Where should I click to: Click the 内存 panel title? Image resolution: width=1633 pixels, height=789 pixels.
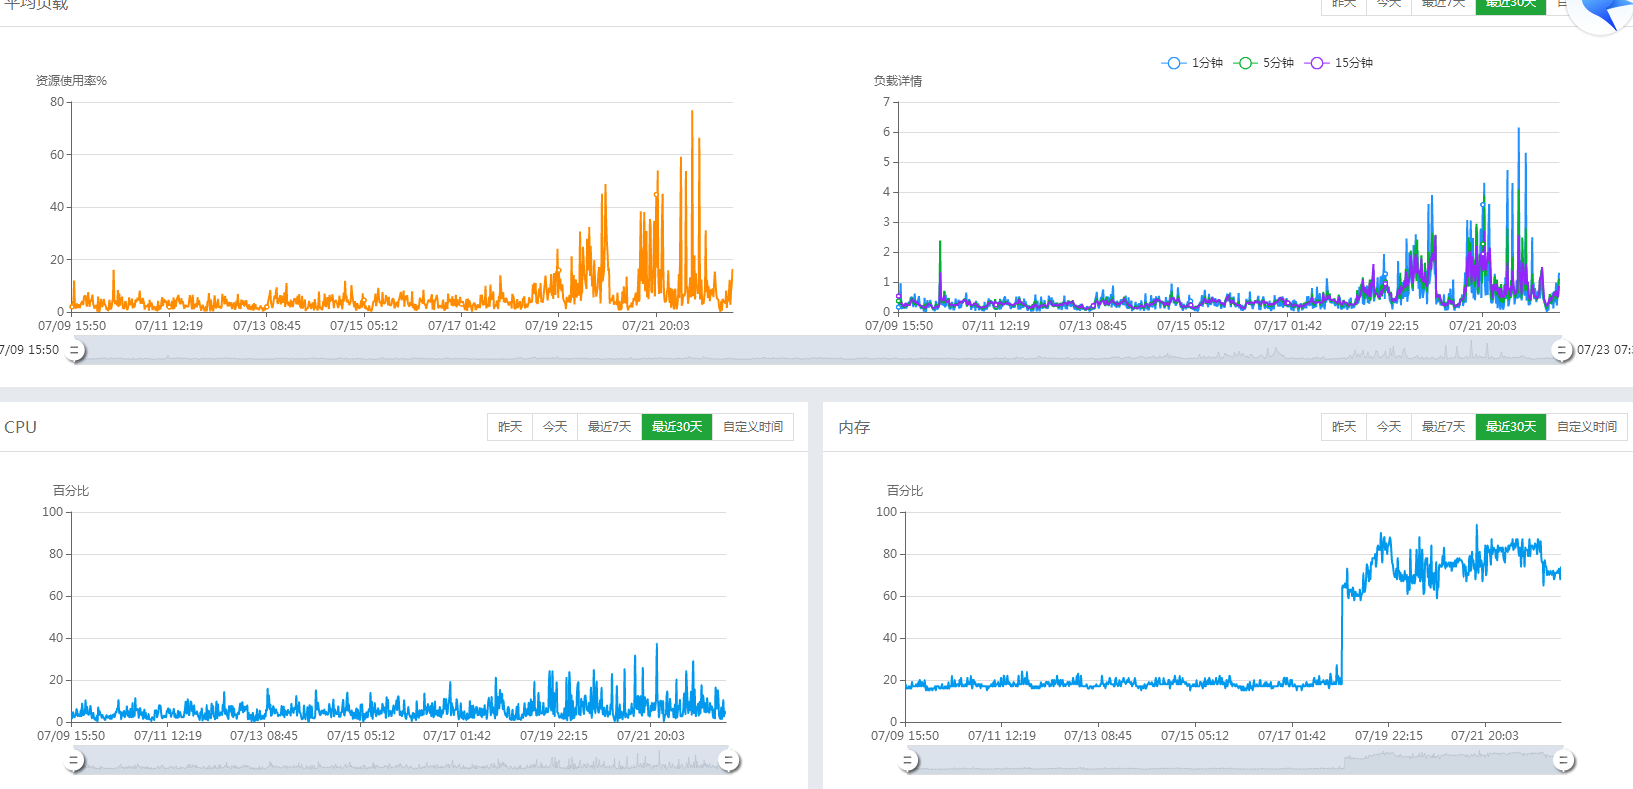[854, 427]
